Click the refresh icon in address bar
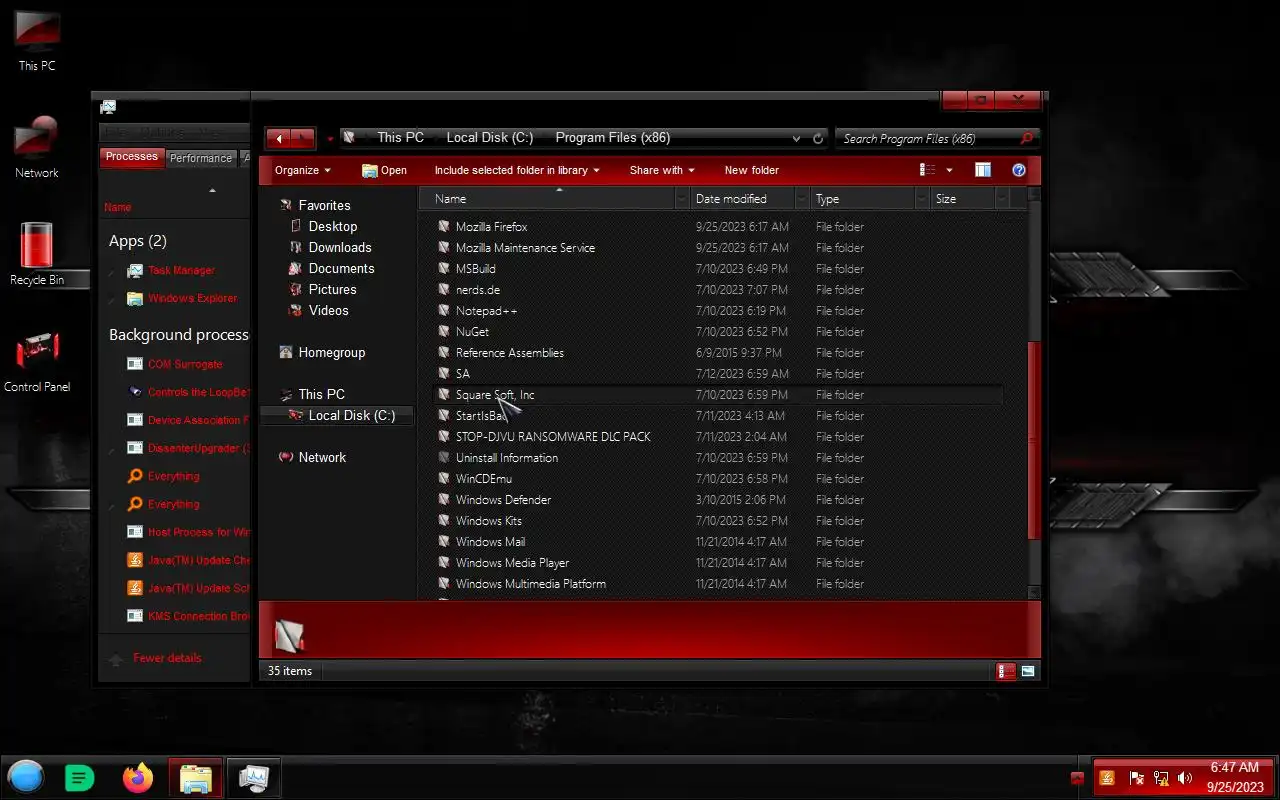The width and height of the screenshot is (1280, 800). click(x=818, y=139)
